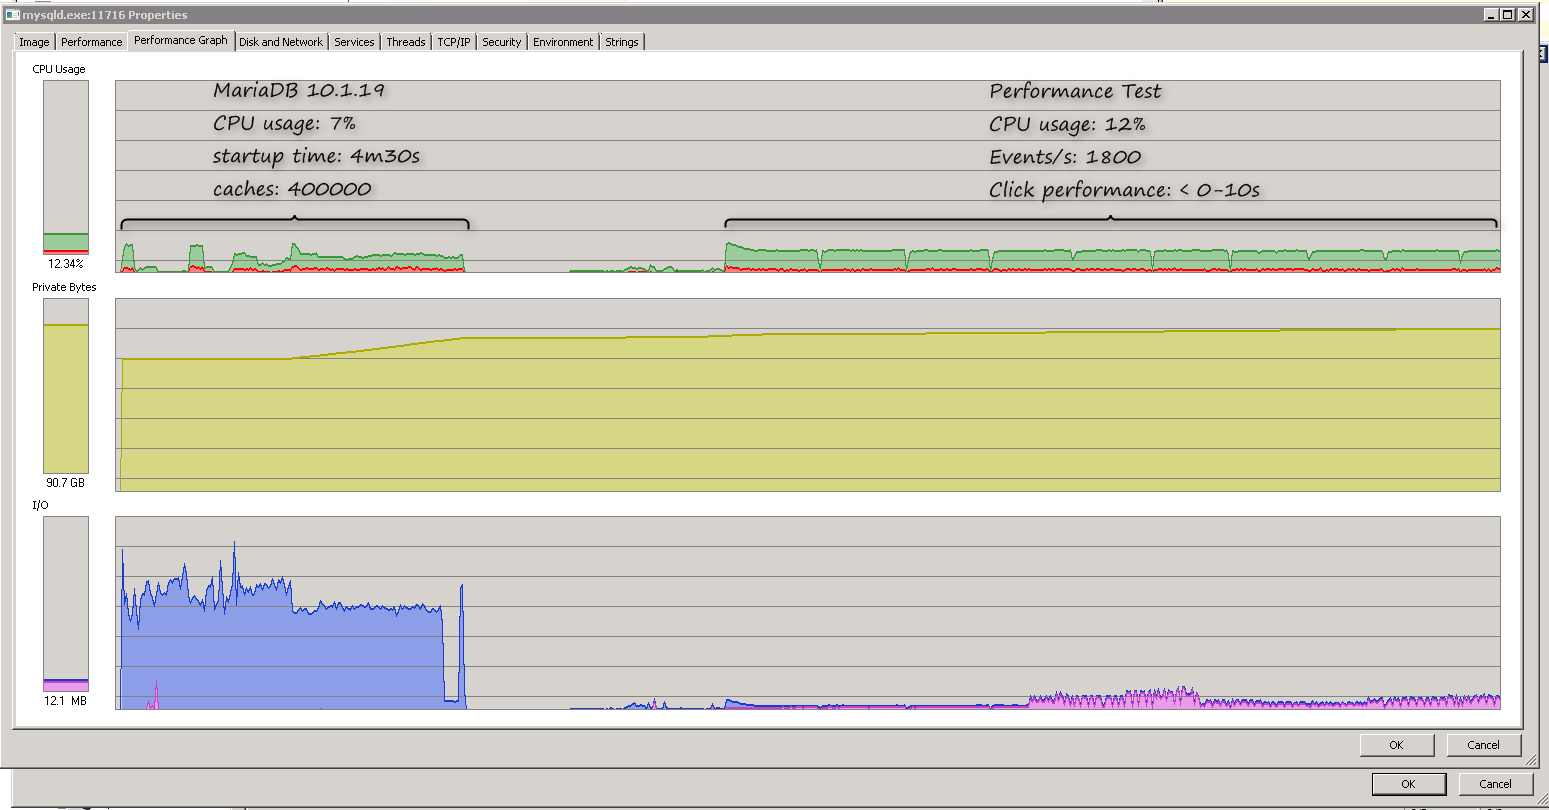Click the Private Bytes gauge showing 90.7 GB
Image resolution: width=1549 pixels, height=810 pixels.
pyautogui.click(x=66, y=386)
